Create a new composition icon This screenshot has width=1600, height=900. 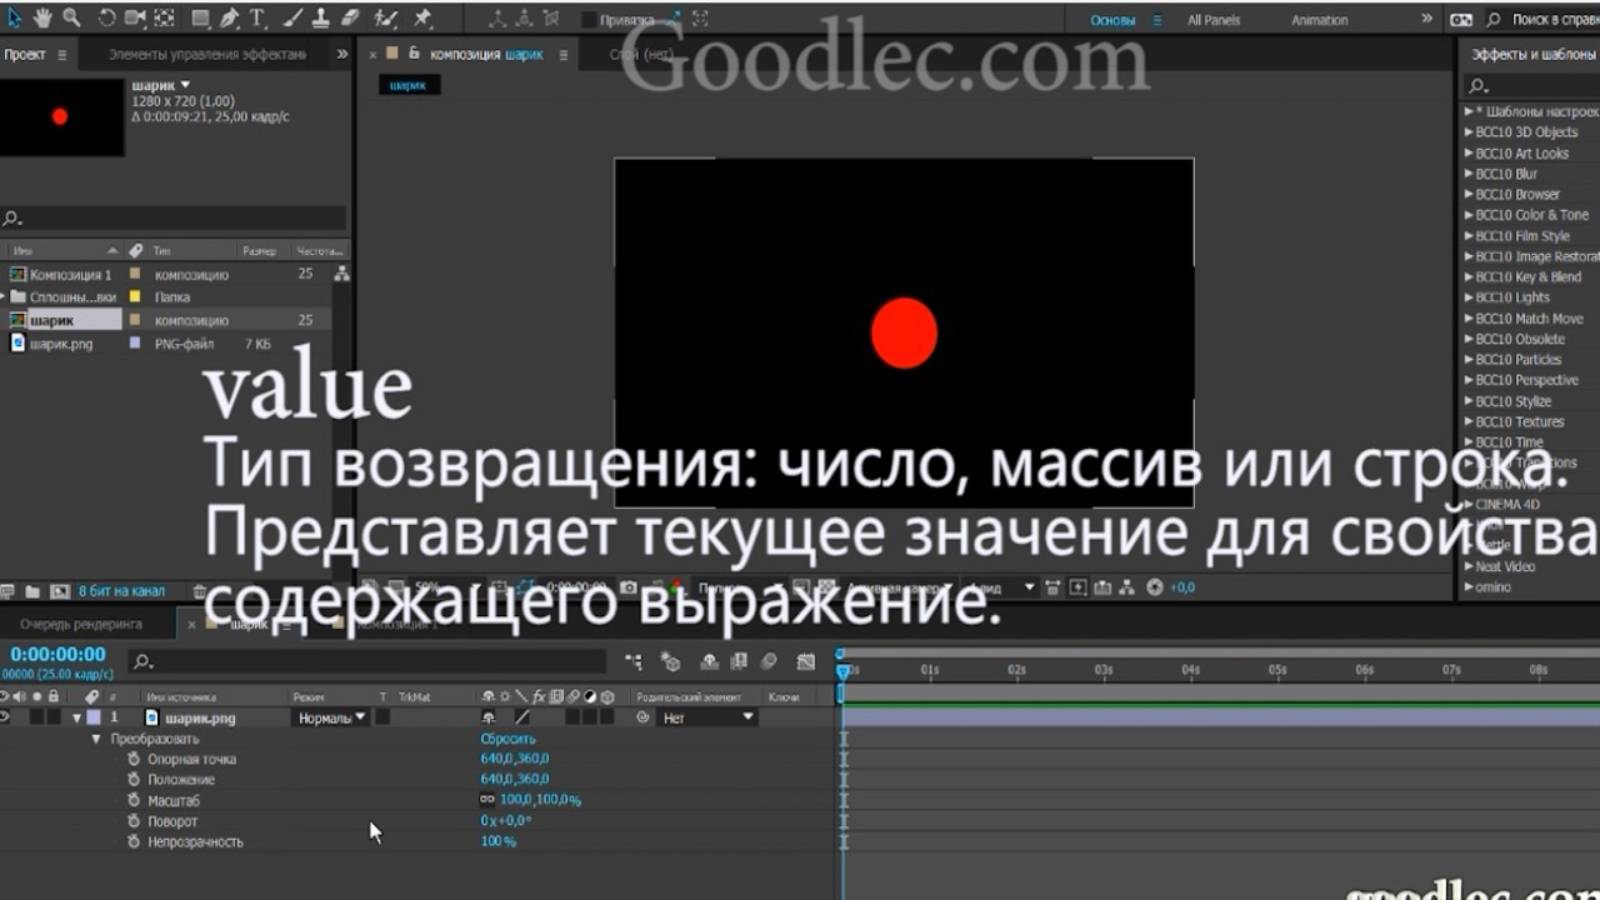[59, 591]
